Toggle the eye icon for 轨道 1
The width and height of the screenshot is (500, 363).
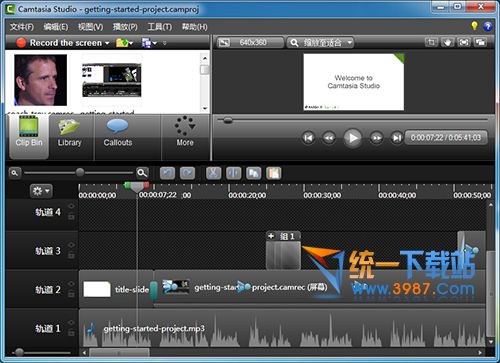[x=71, y=323]
